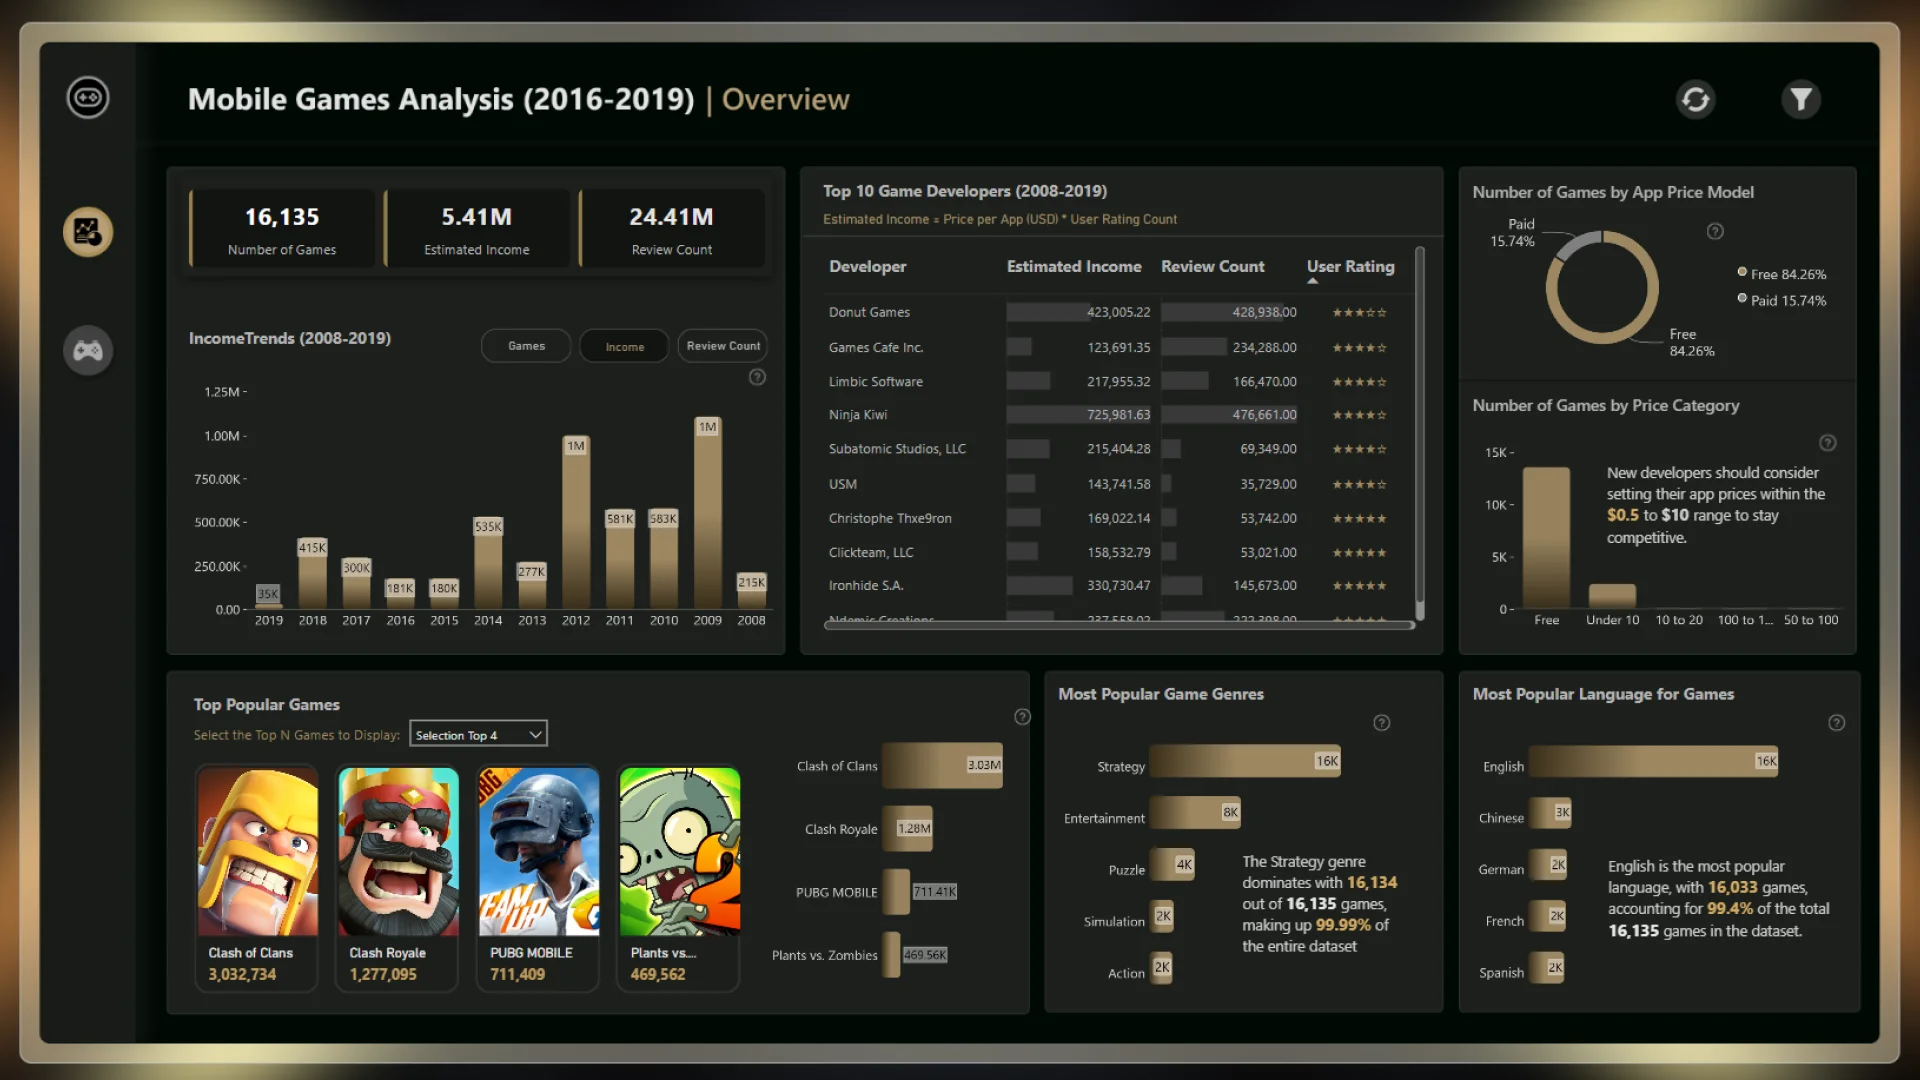Viewport: 1920px width, 1080px height.
Task: Click the PUBG MOBILE thumbnail
Action: pos(539,852)
